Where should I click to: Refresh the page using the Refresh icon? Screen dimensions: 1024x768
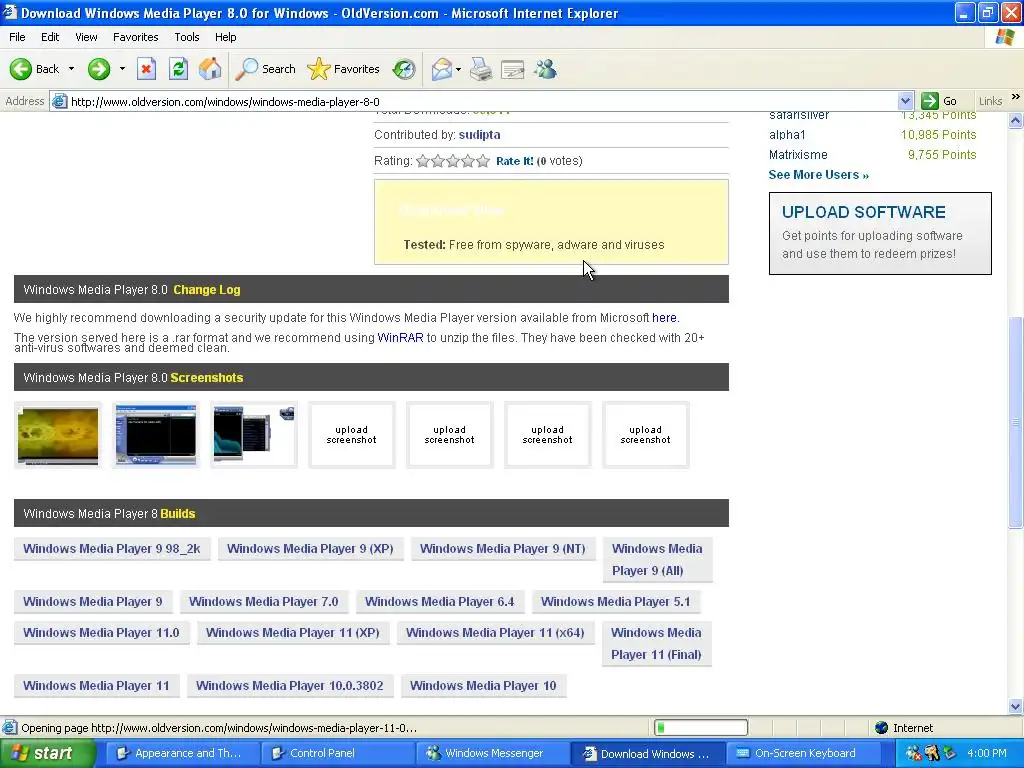tap(178, 69)
